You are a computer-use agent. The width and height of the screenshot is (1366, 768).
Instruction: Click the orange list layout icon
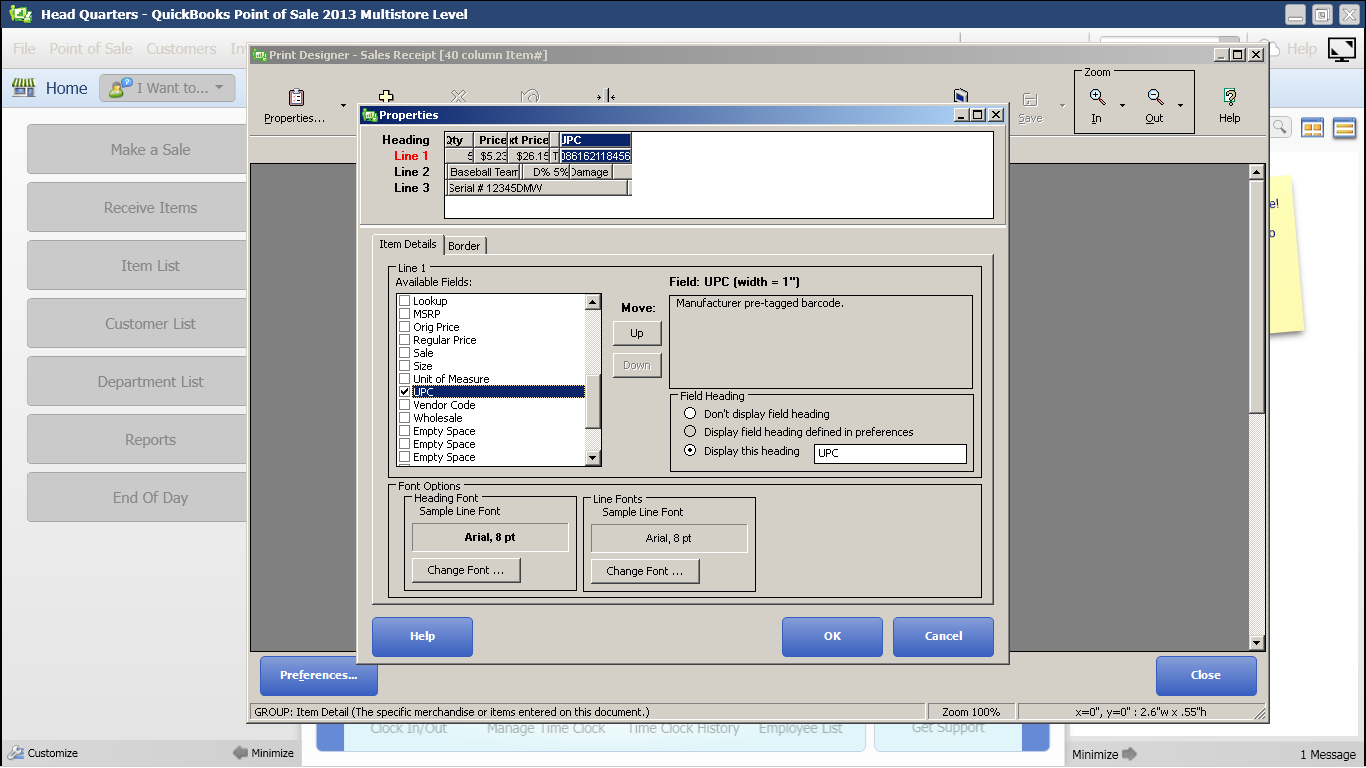click(1344, 128)
